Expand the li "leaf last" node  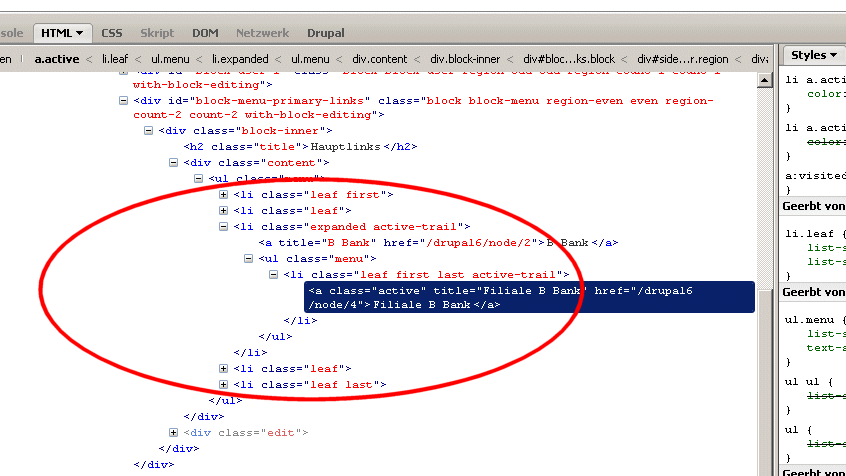coord(224,385)
